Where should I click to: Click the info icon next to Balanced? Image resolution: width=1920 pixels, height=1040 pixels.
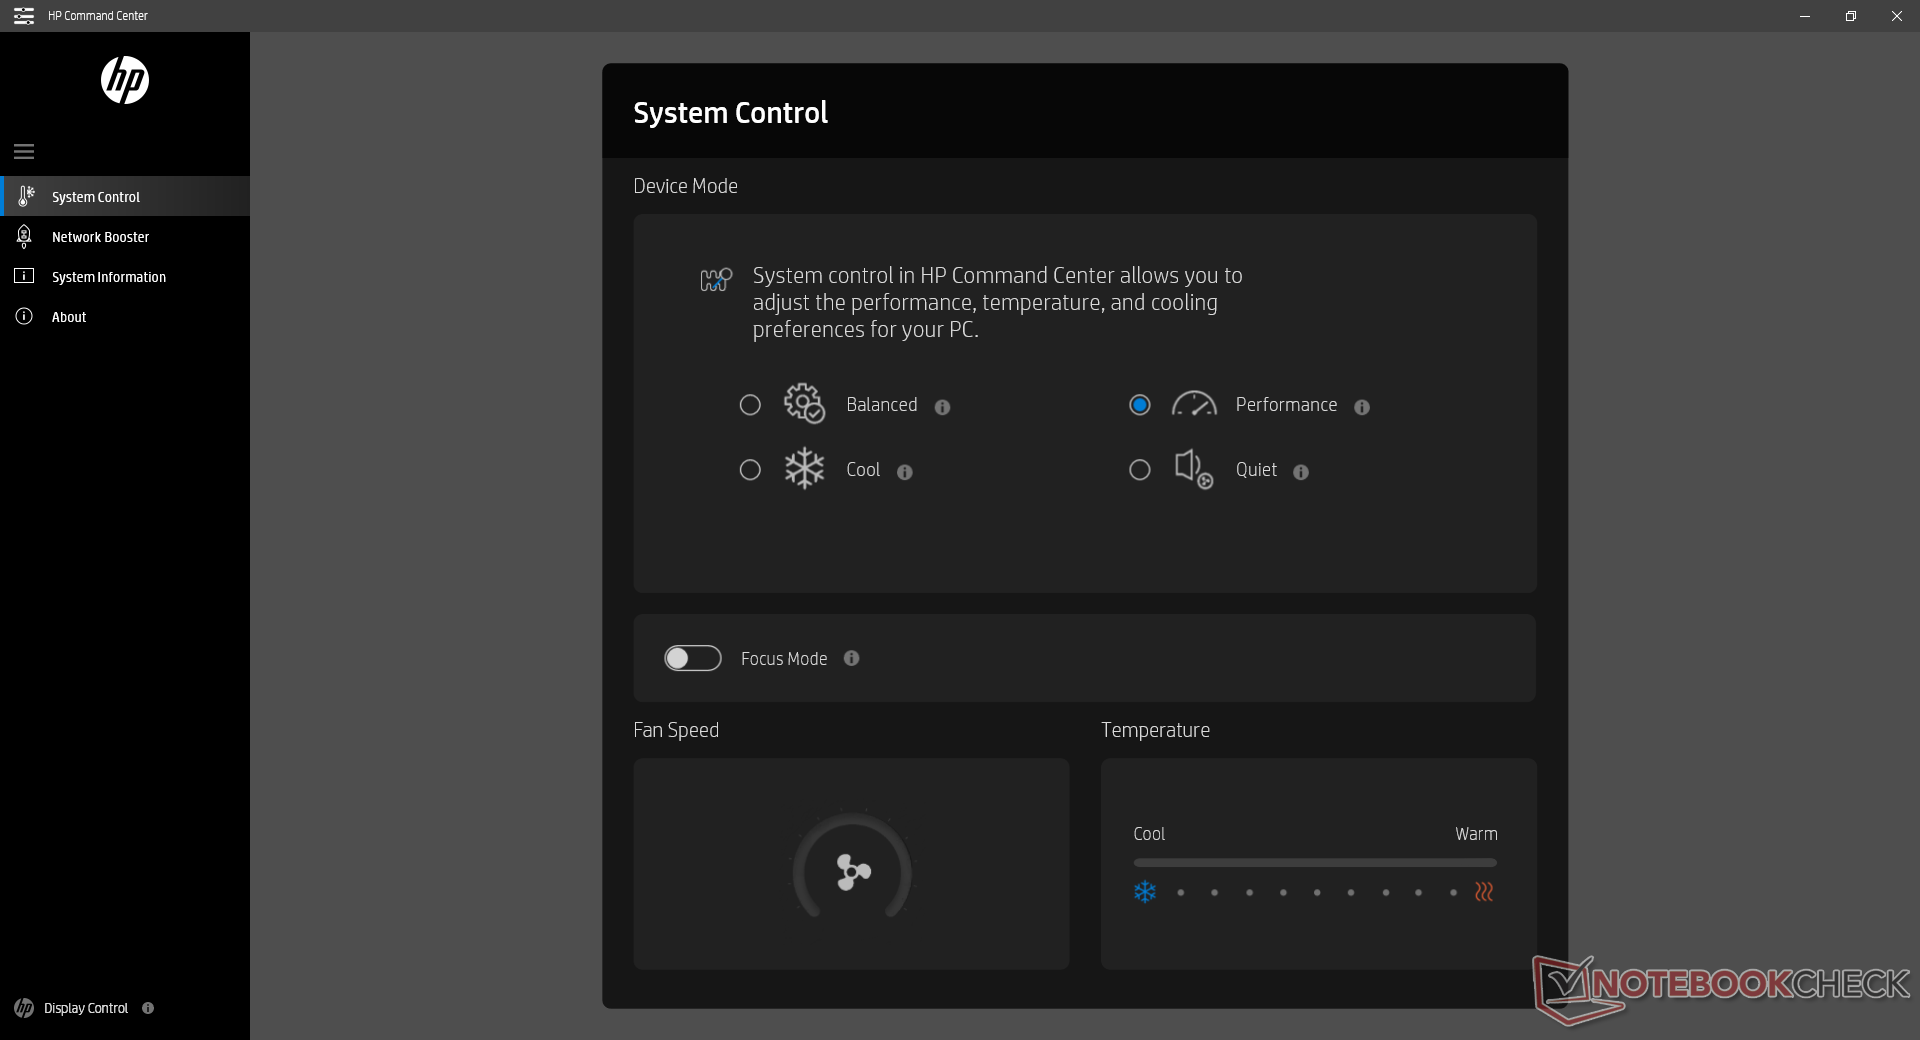coord(942,407)
